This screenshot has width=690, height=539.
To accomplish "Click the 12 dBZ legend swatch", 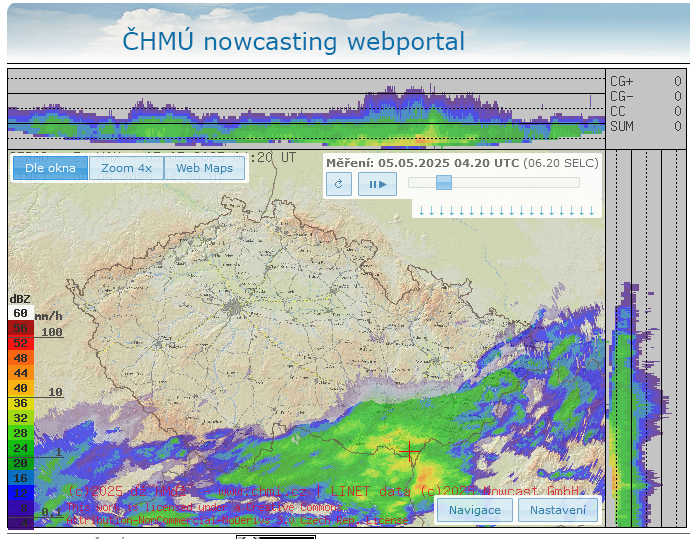I will click(21, 493).
